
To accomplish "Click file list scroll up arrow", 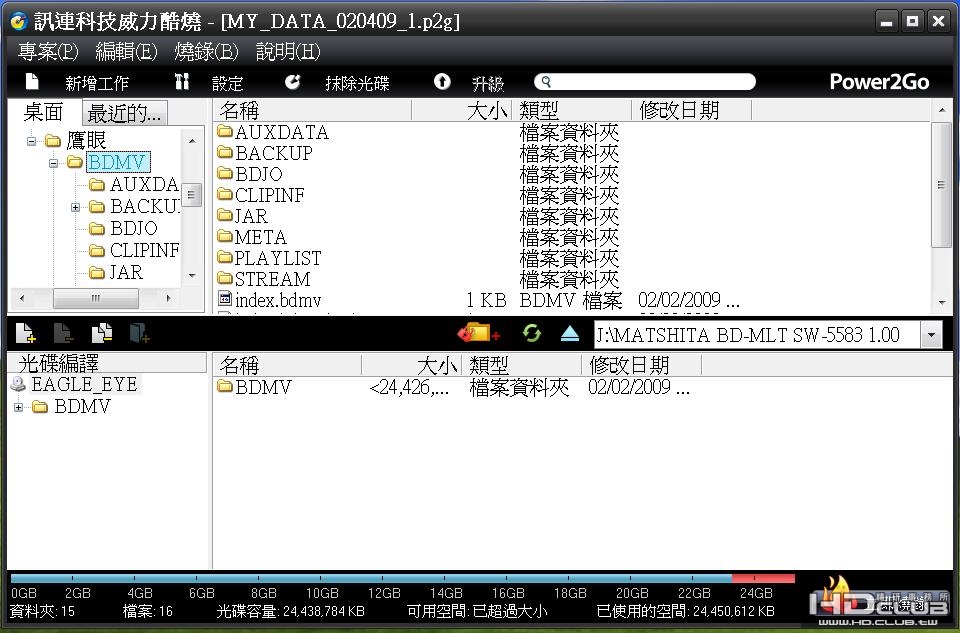I will pyautogui.click(x=941, y=110).
